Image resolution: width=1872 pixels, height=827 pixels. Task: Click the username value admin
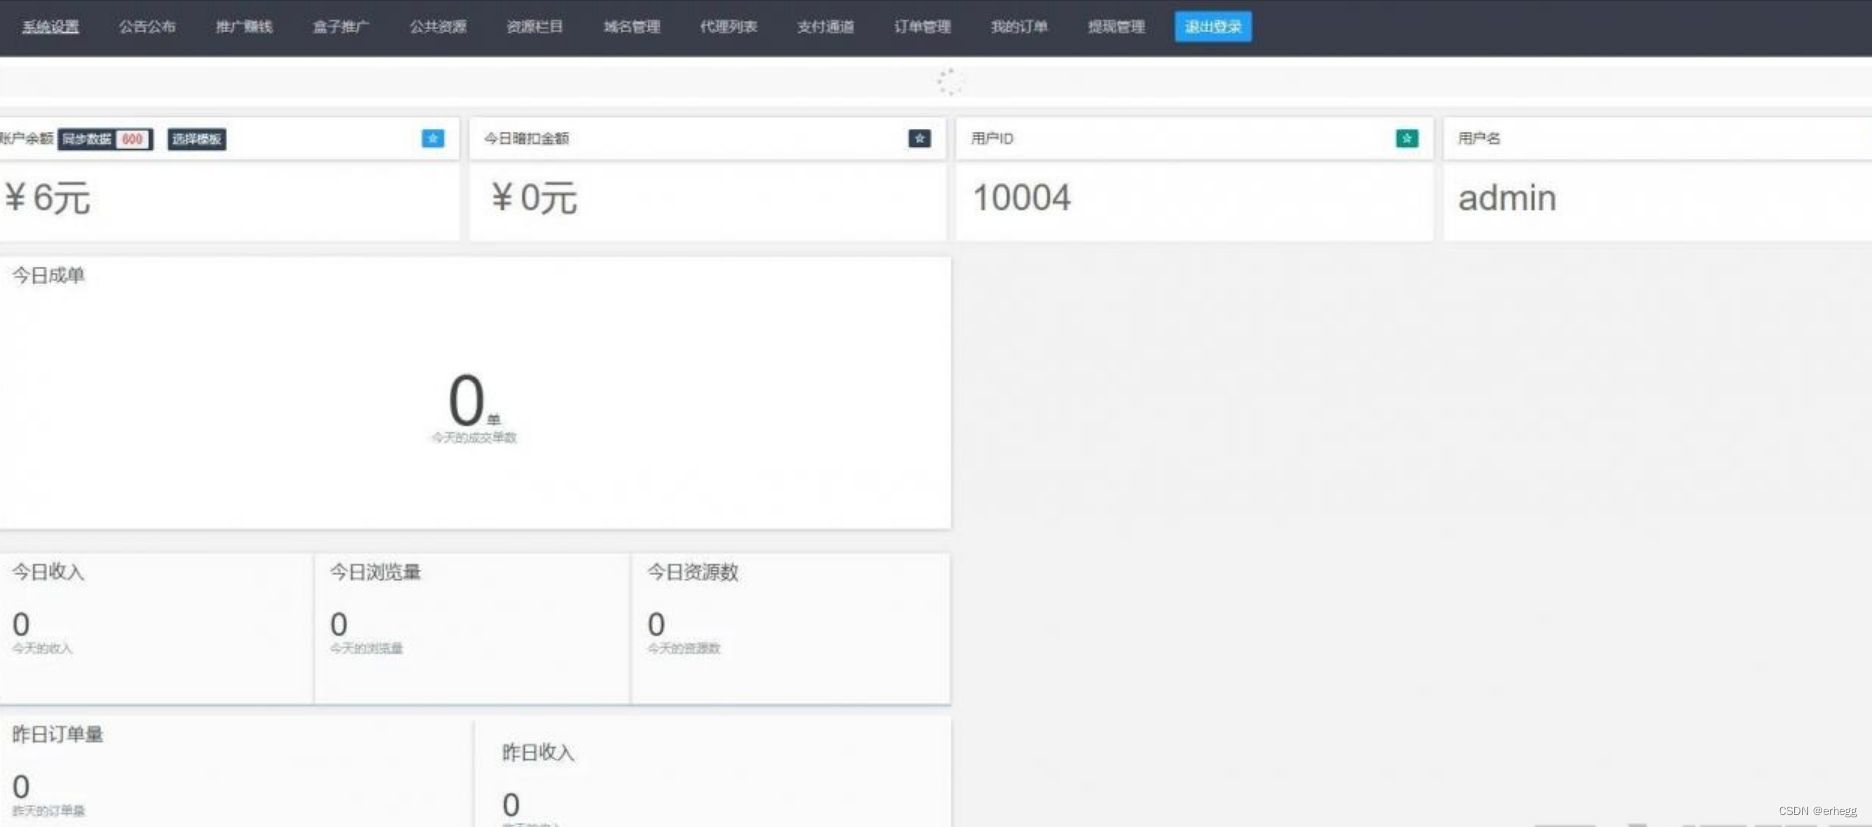[1507, 198]
